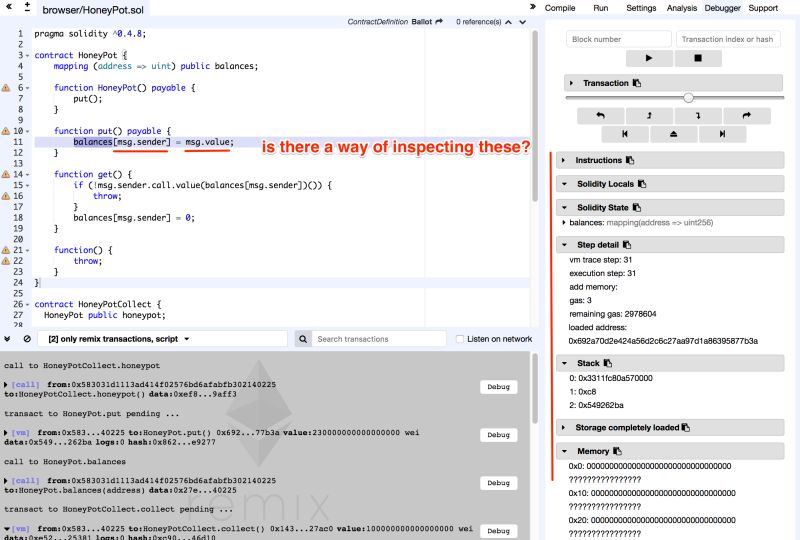Open the Run tab
Viewport: 800px width, 540px height.
pyautogui.click(x=601, y=8)
